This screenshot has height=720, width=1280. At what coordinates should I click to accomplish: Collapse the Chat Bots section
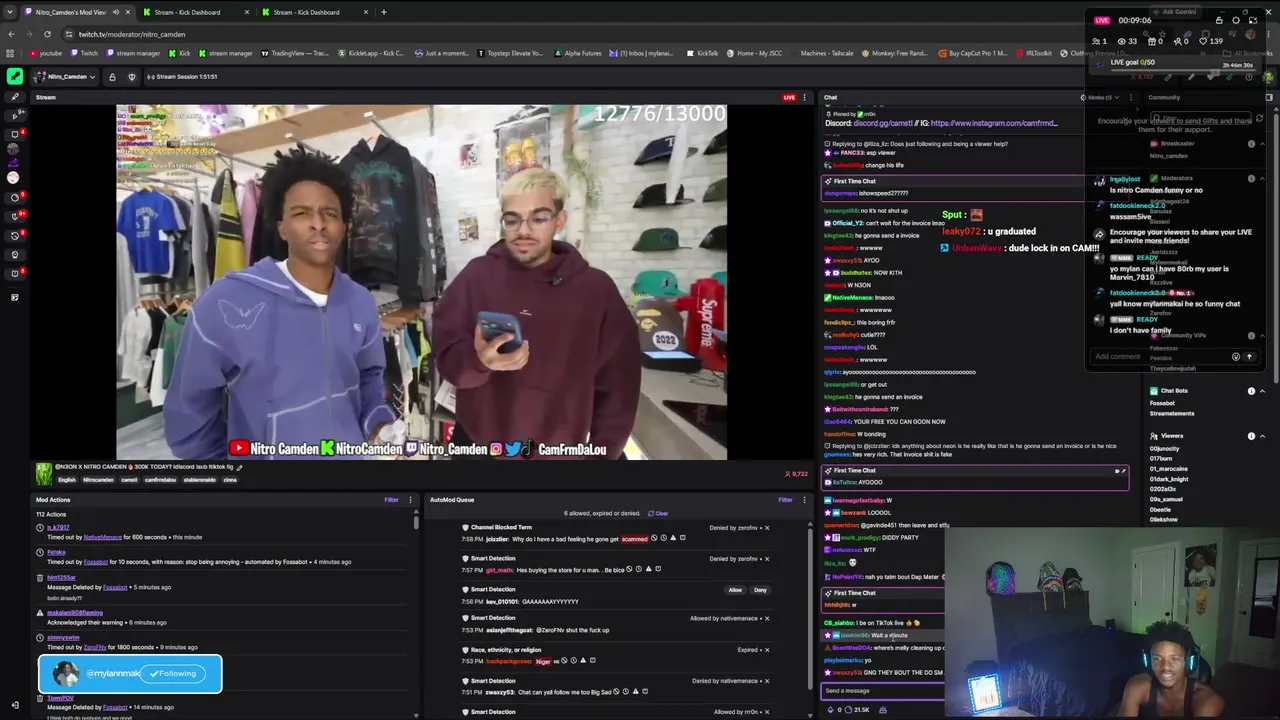pyautogui.click(x=1262, y=391)
